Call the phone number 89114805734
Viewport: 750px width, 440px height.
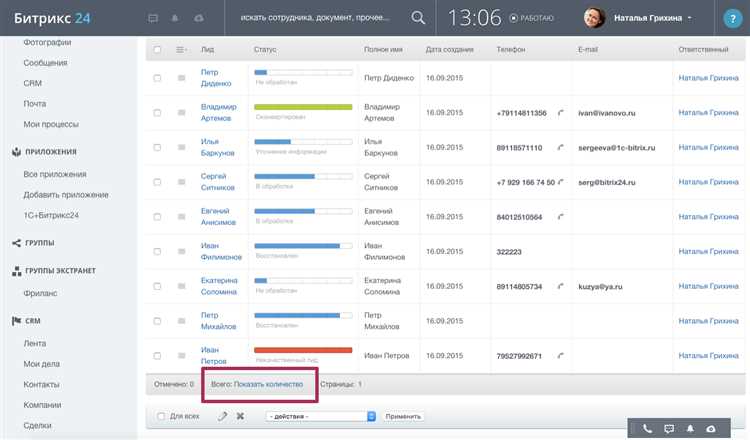pyautogui.click(x=561, y=286)
